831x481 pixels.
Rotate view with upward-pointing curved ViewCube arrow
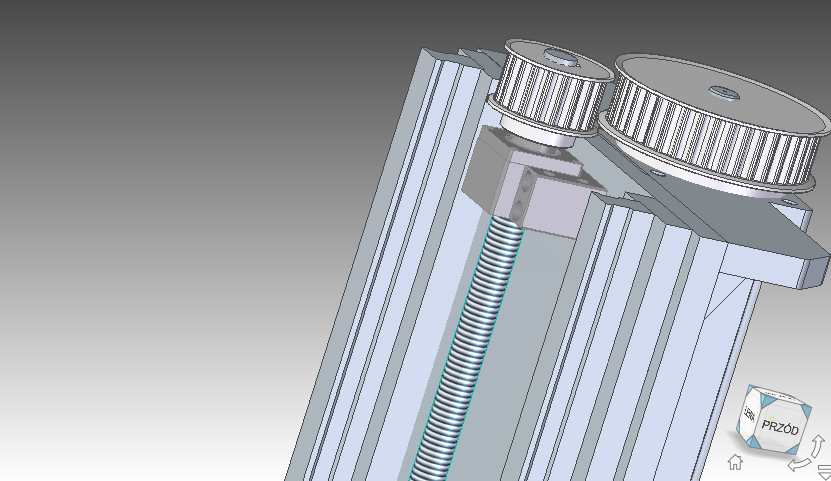818,446
